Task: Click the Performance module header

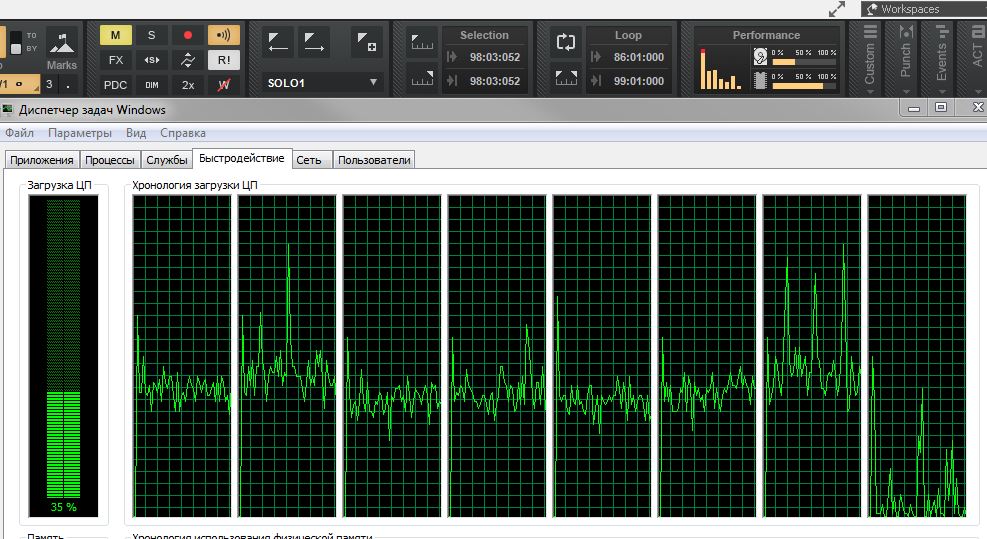Action: [766, 35]
